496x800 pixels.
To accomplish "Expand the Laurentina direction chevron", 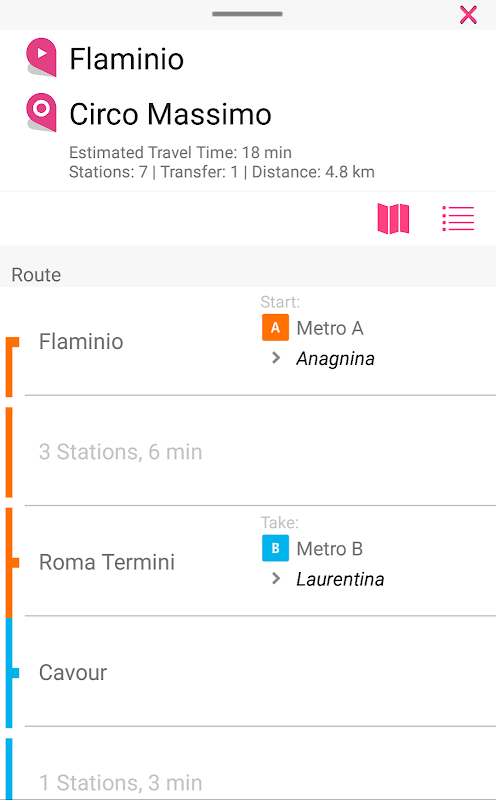I will tap(276, 579).
